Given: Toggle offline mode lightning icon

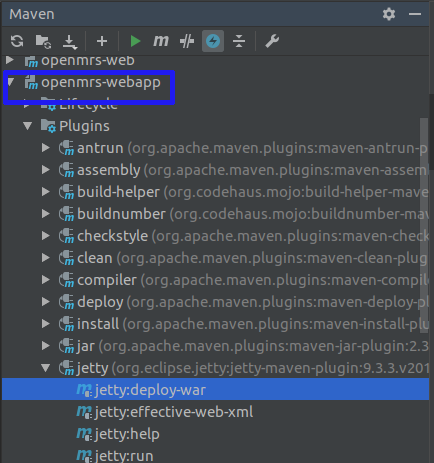Looking at the screenshot, I should point(213,41).
